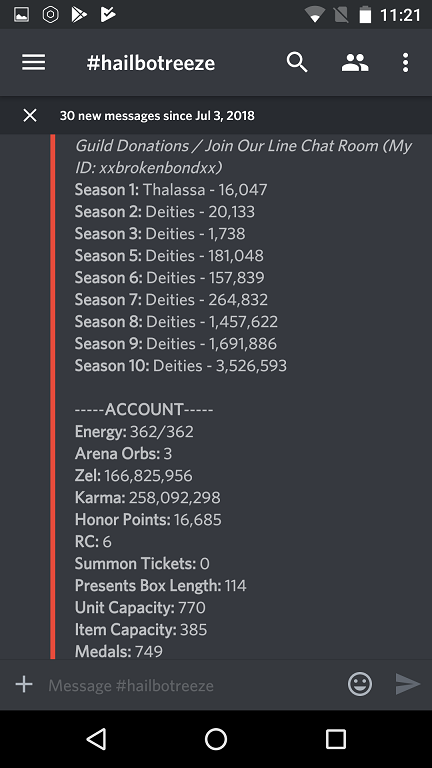Tap the plus attachment icon
Viewport: 432px width, 768px height.
24,684
